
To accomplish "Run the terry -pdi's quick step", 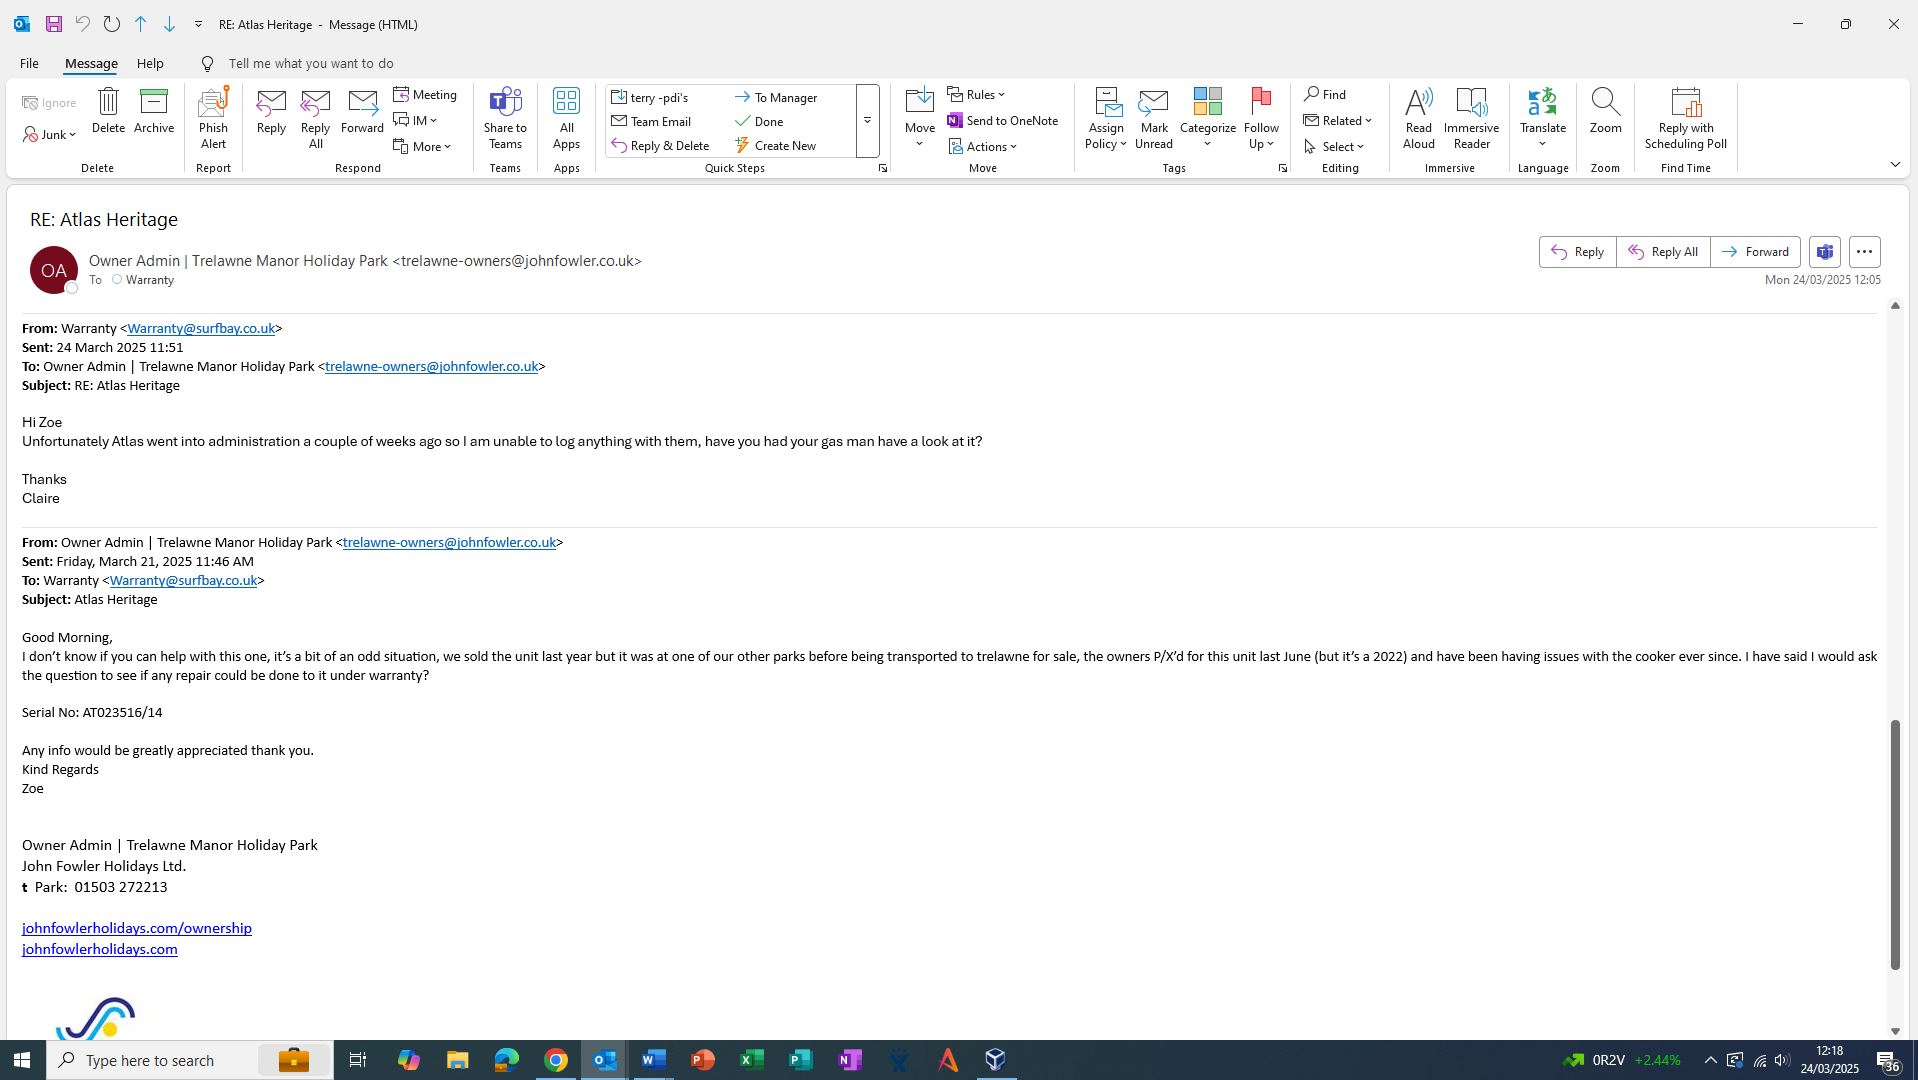I will (650, 97).
